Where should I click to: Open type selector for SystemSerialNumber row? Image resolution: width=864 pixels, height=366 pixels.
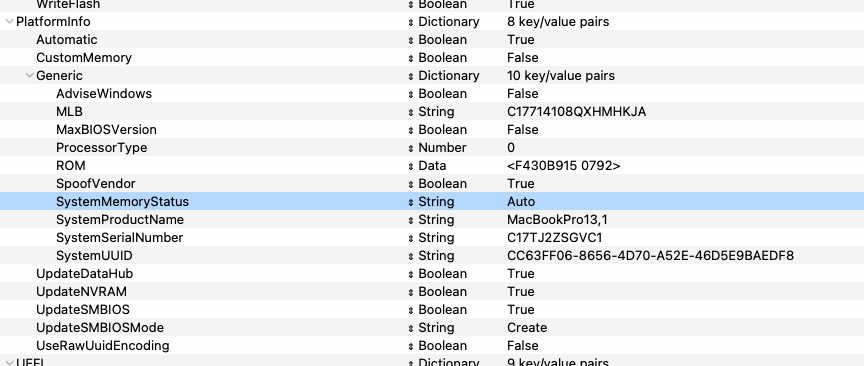click(411, 238)
